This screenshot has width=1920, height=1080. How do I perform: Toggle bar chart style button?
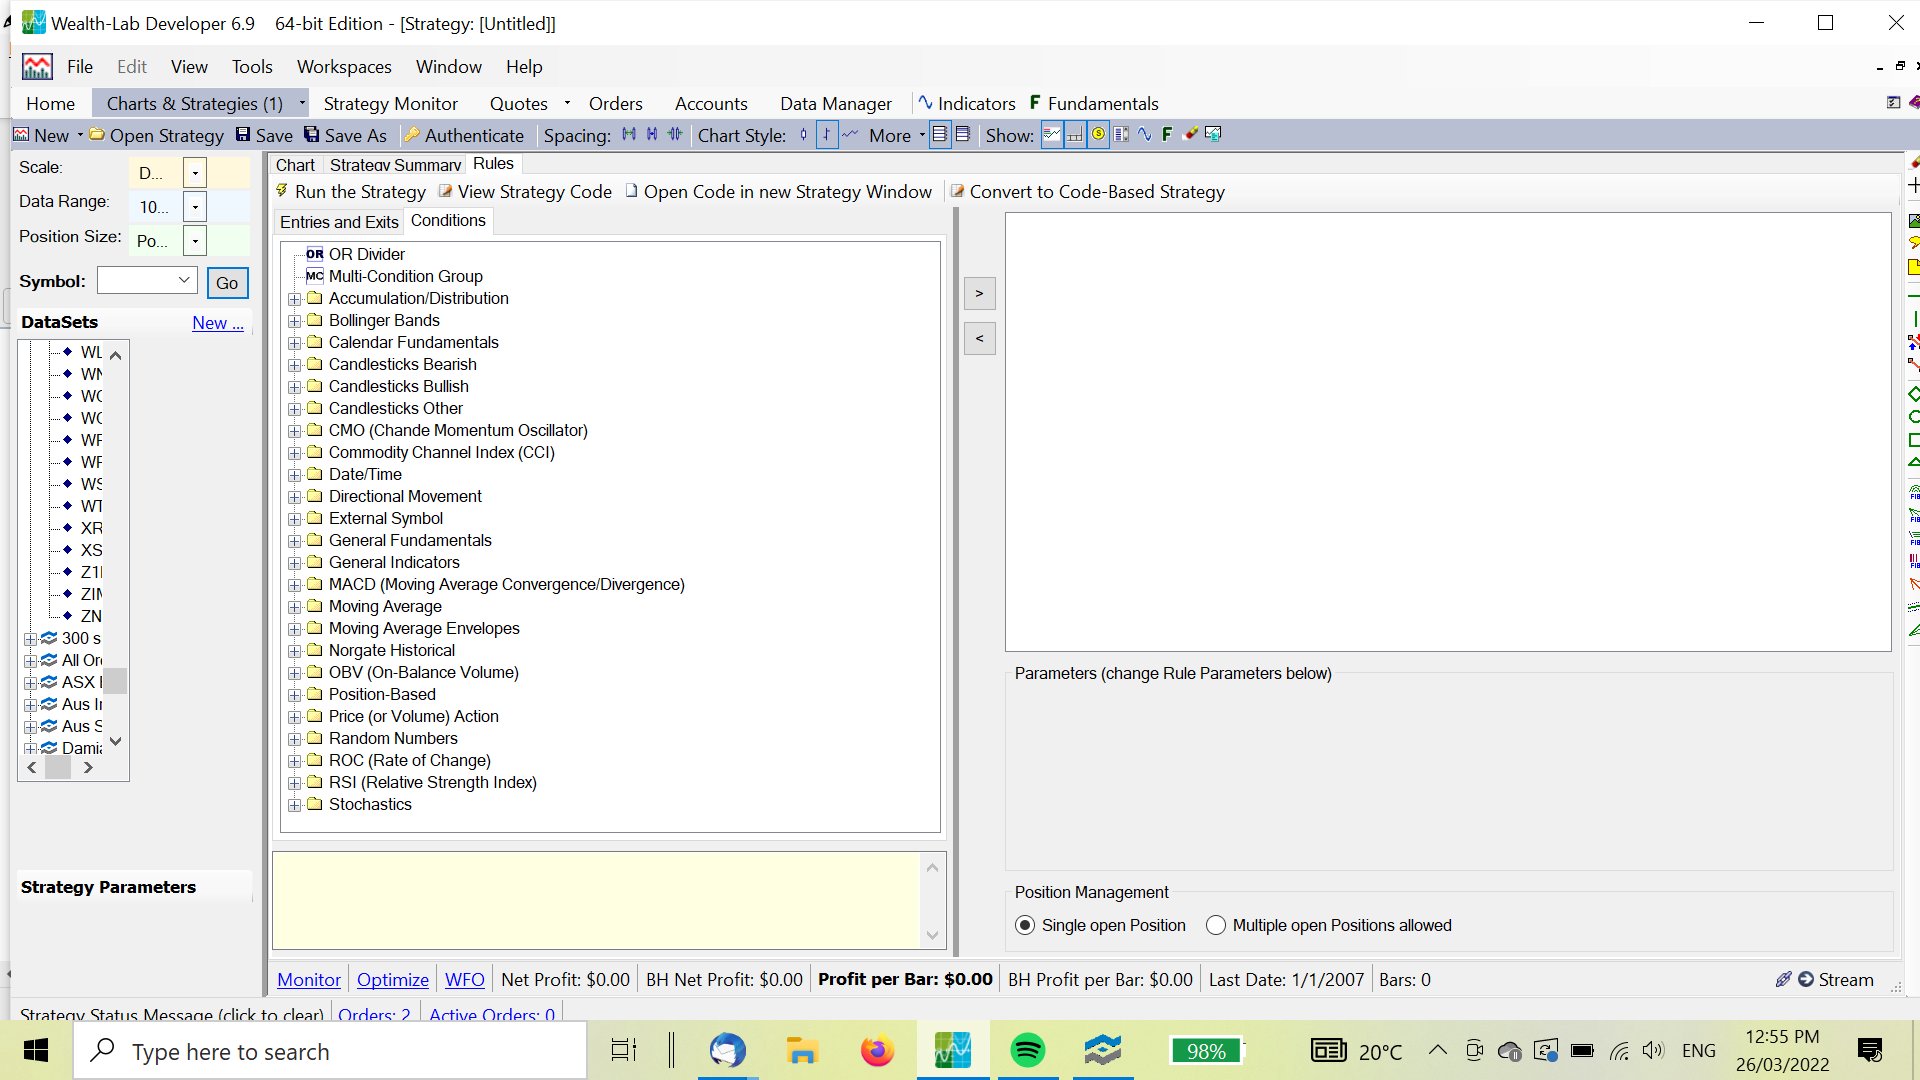pos(827,134)
